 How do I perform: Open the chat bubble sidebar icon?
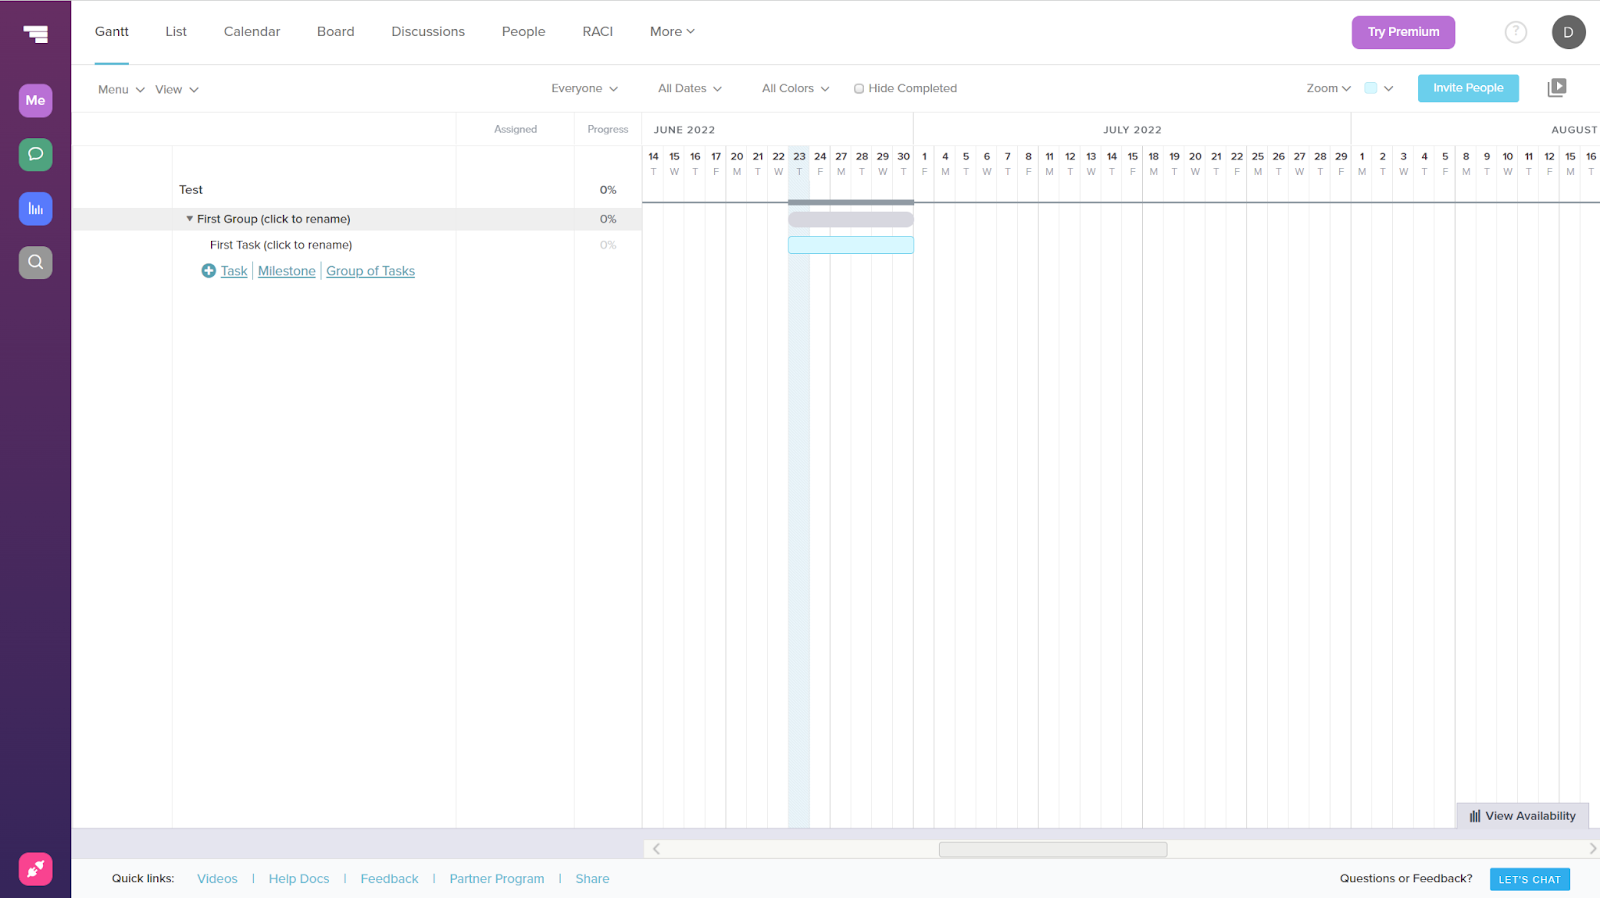click(x=35, y=154)
